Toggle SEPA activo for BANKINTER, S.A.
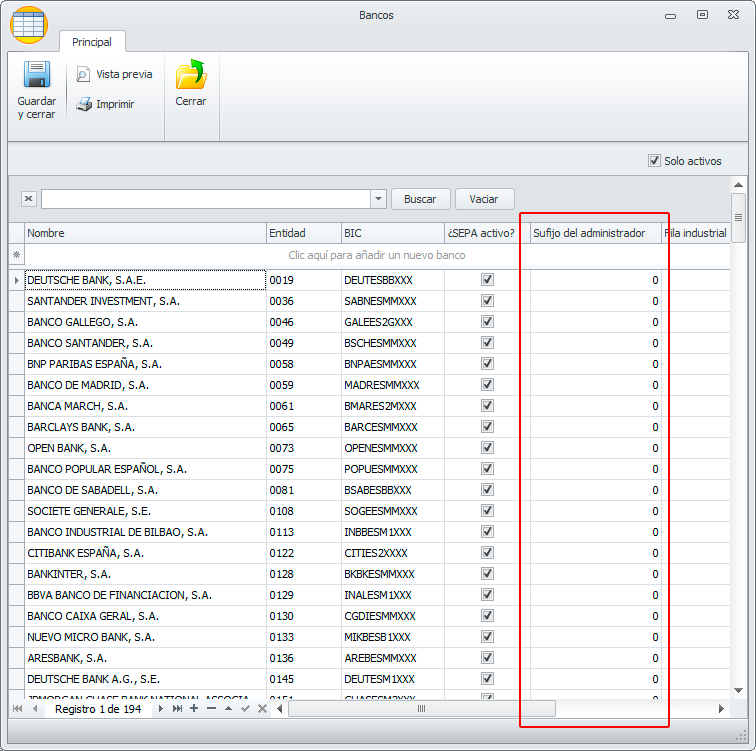The image size is (756, 751). [487, 574]
